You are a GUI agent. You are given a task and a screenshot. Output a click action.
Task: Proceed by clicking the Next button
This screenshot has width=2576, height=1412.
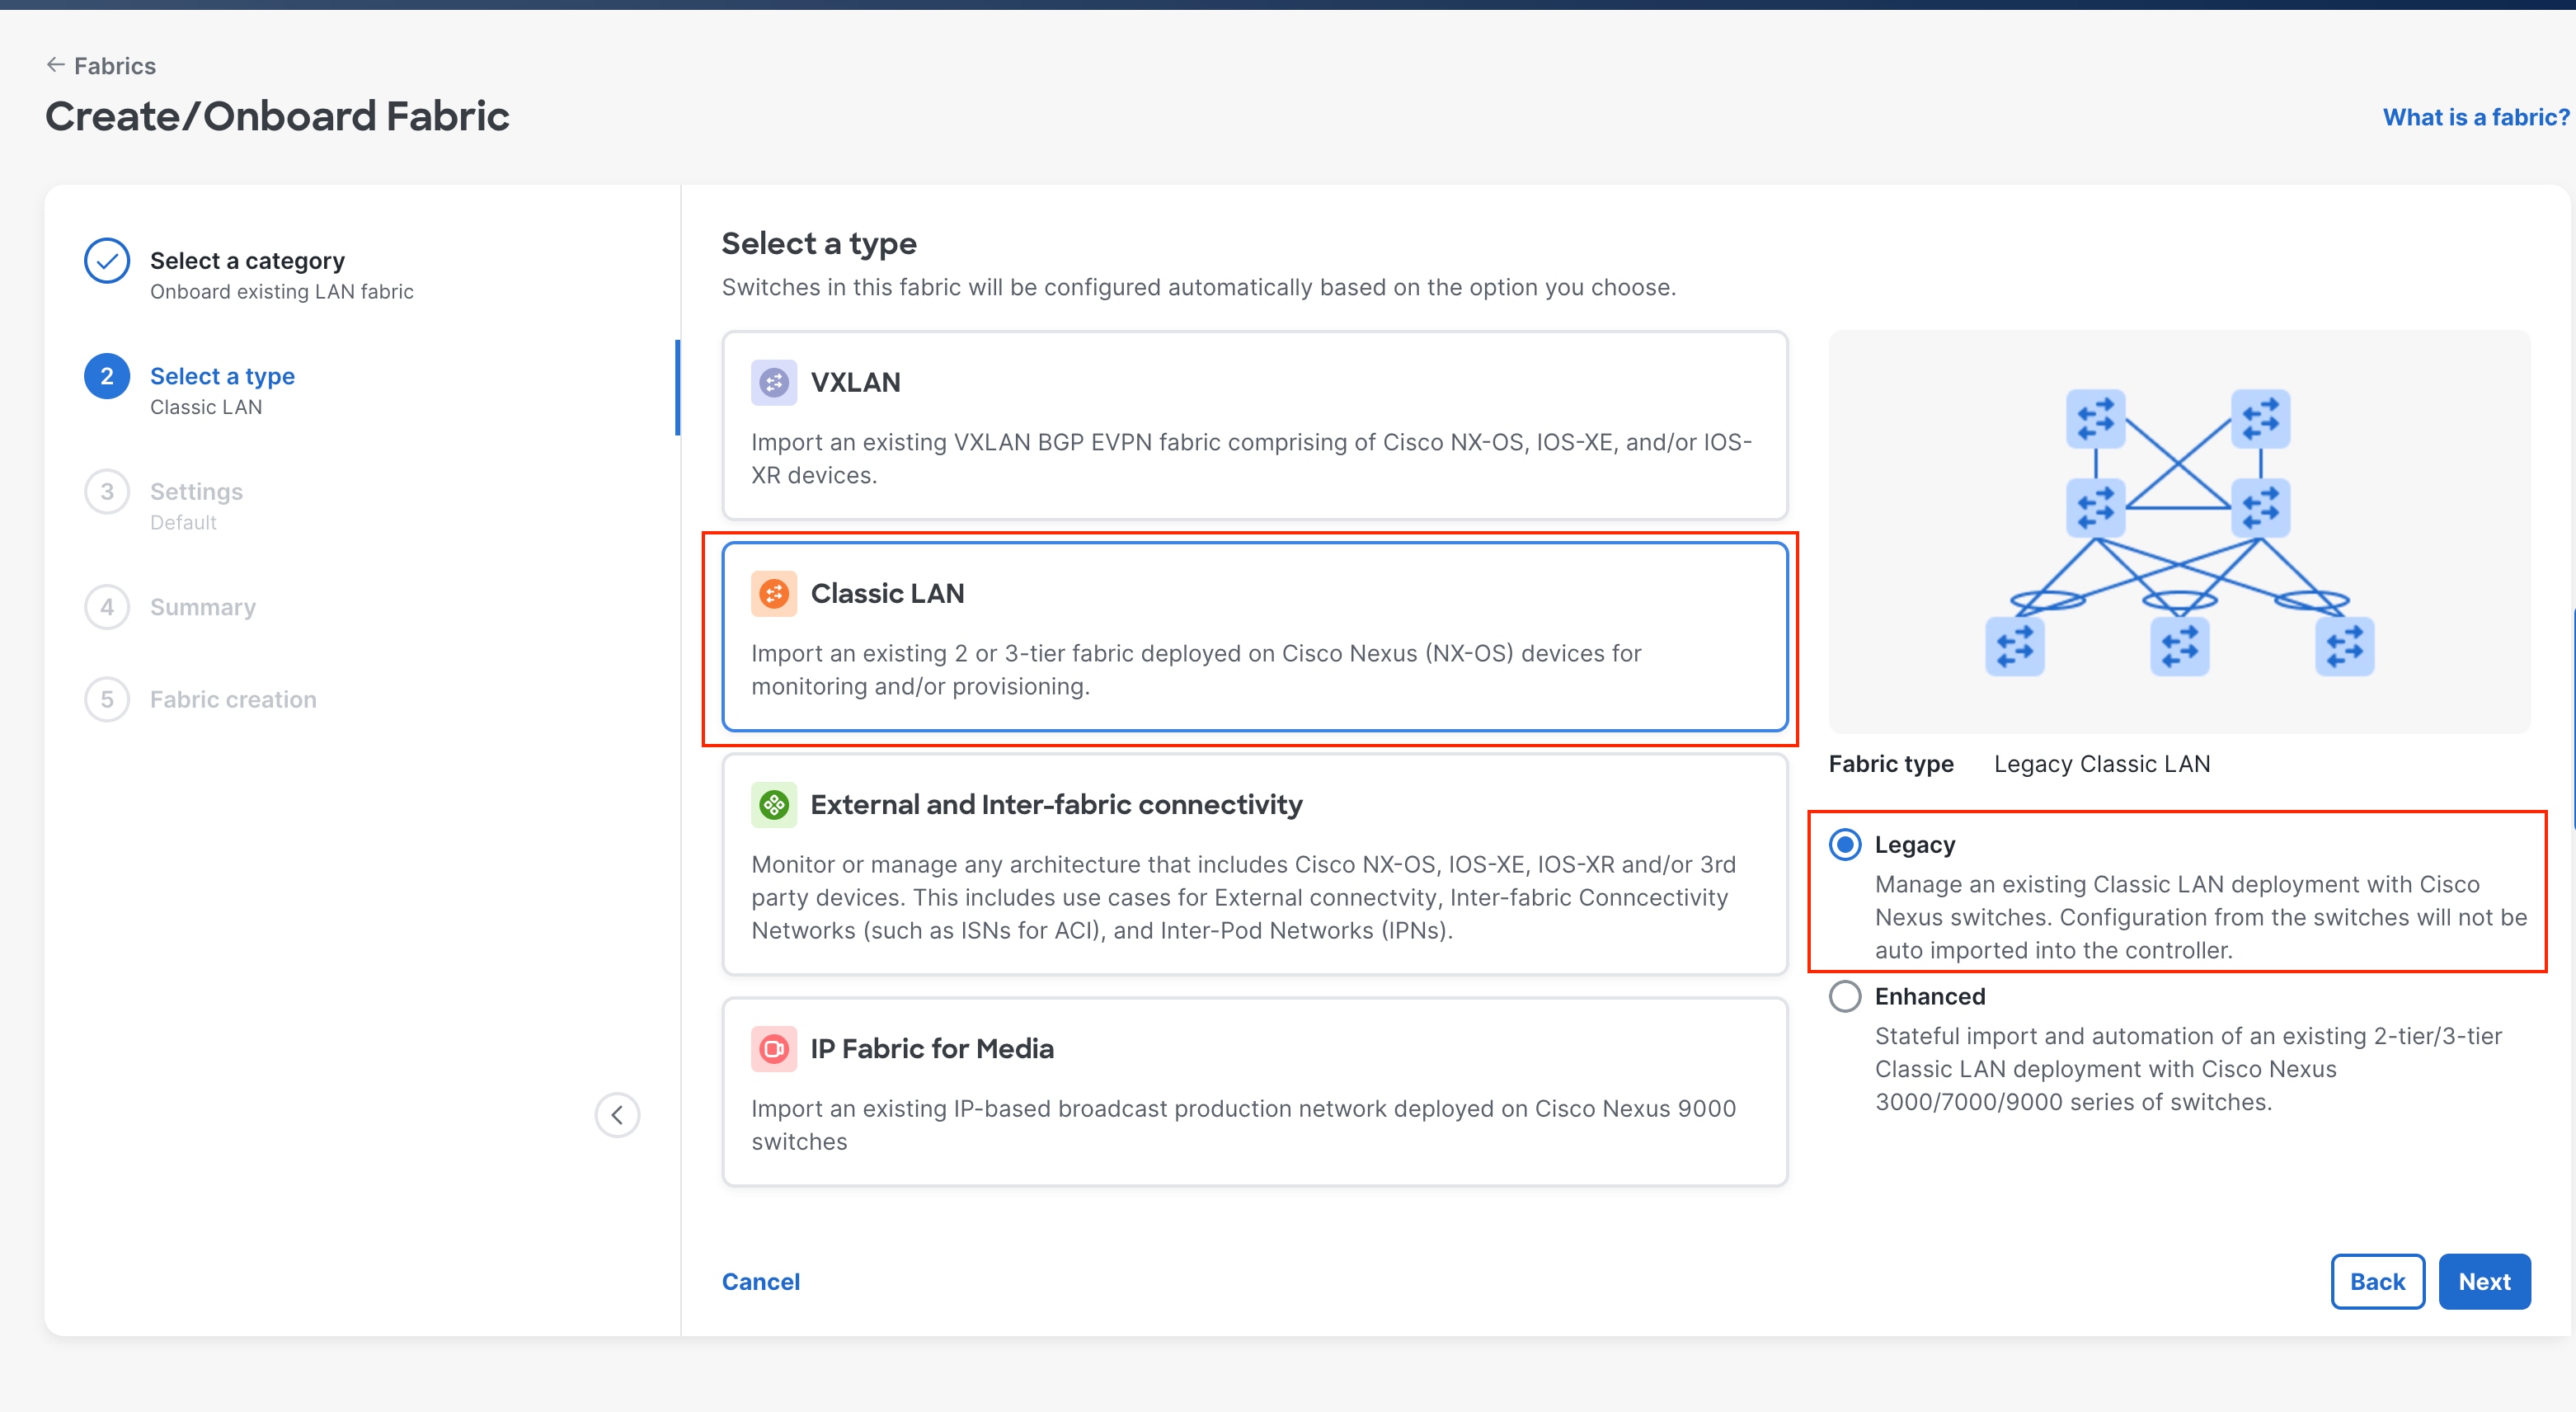click(2484, 1281)
